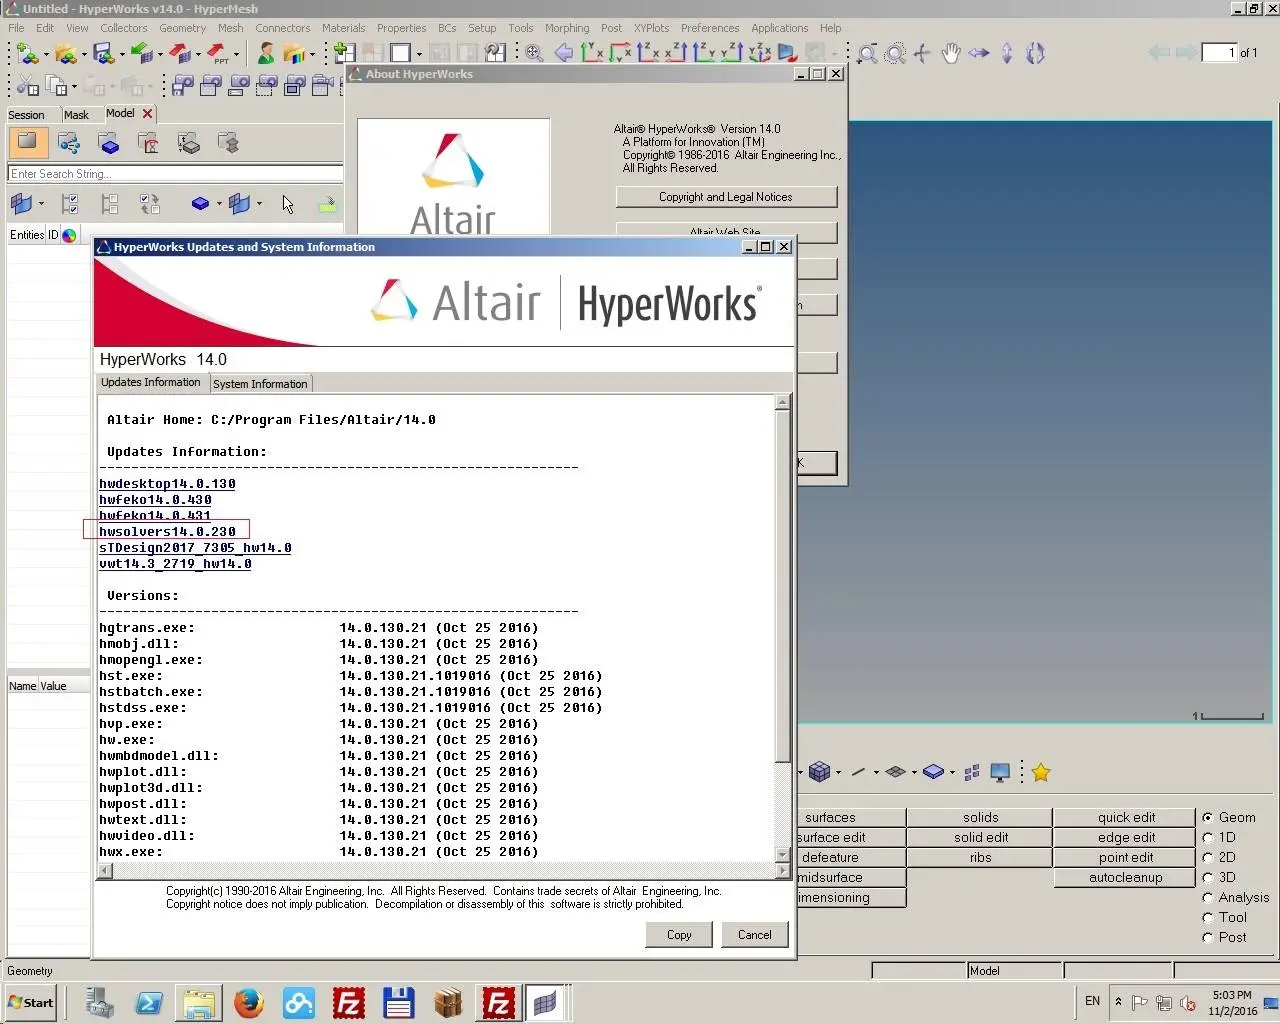Click the rotate up-down arrows icon

[x=1007, y=53]
